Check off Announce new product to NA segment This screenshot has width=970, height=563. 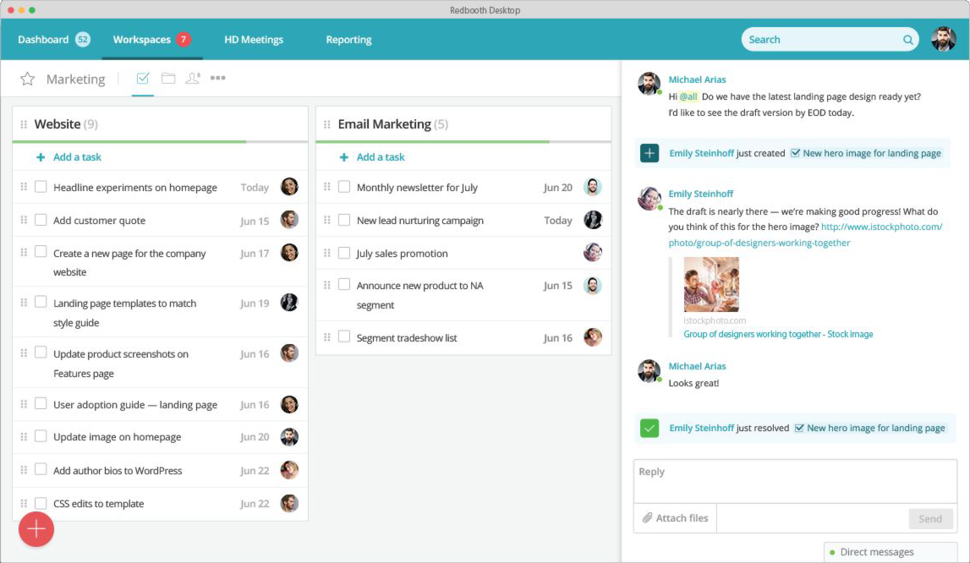pyautogui.click(x=344, y=284)
